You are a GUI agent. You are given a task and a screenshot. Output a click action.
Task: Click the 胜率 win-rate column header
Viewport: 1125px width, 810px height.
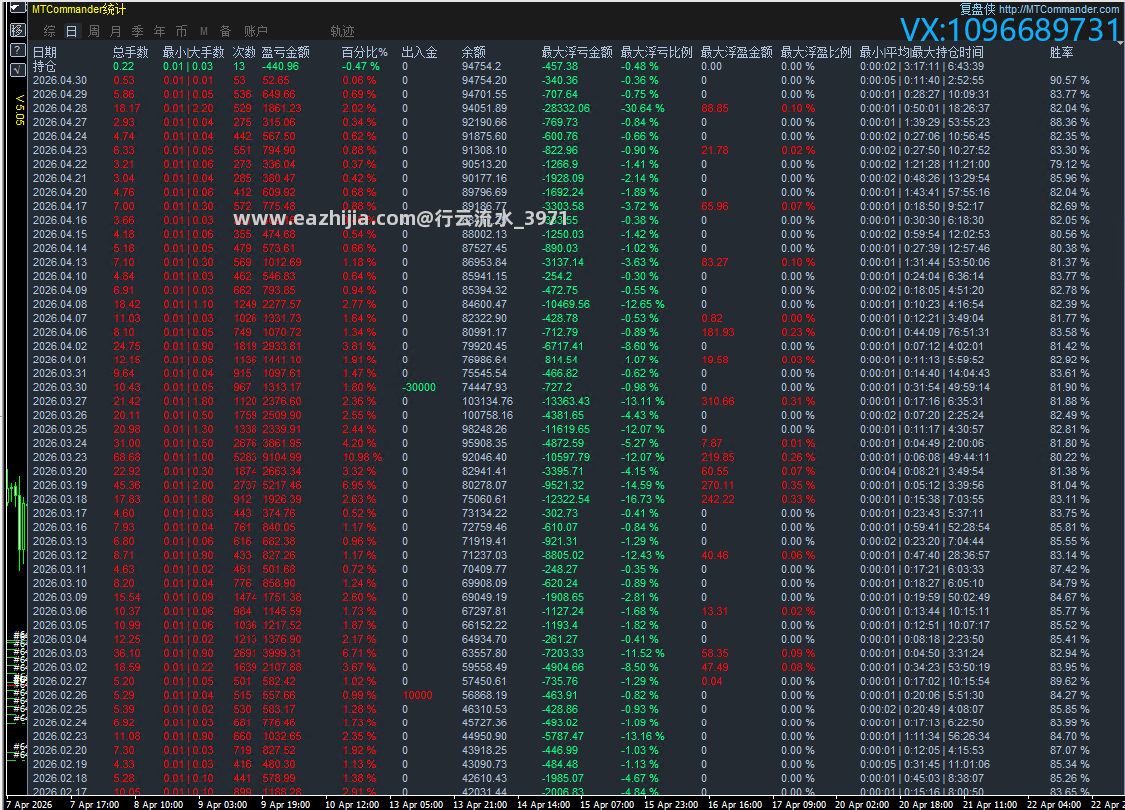click(x=1061, y=52)
